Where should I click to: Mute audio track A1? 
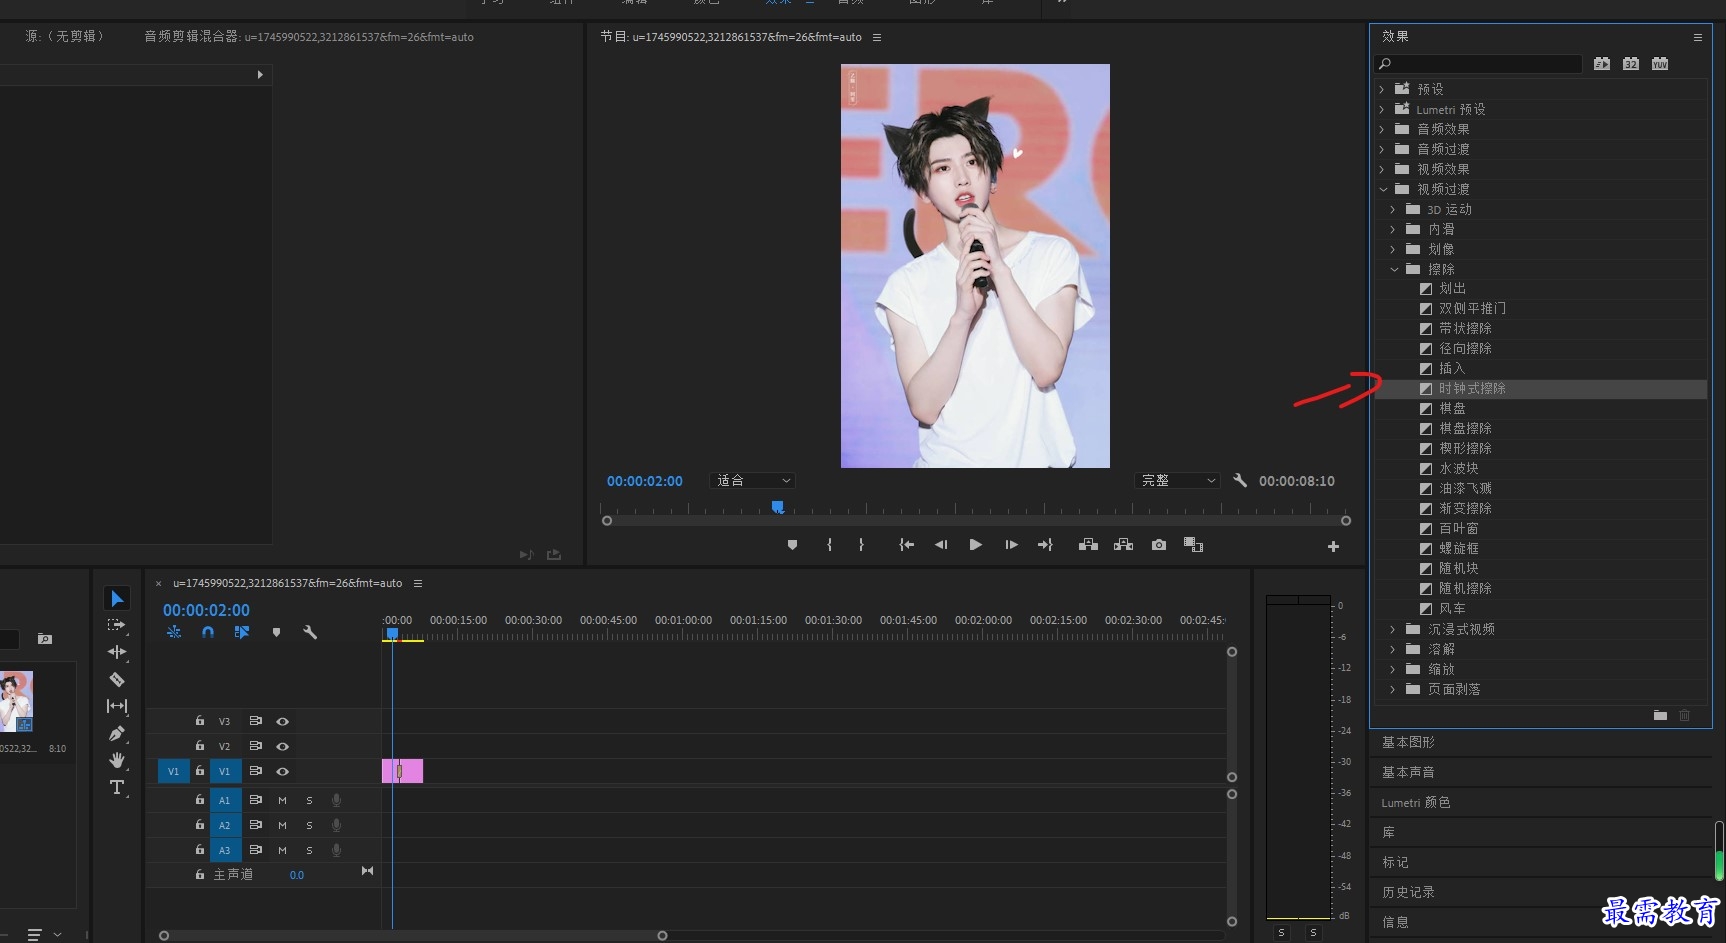pos(282,800)
